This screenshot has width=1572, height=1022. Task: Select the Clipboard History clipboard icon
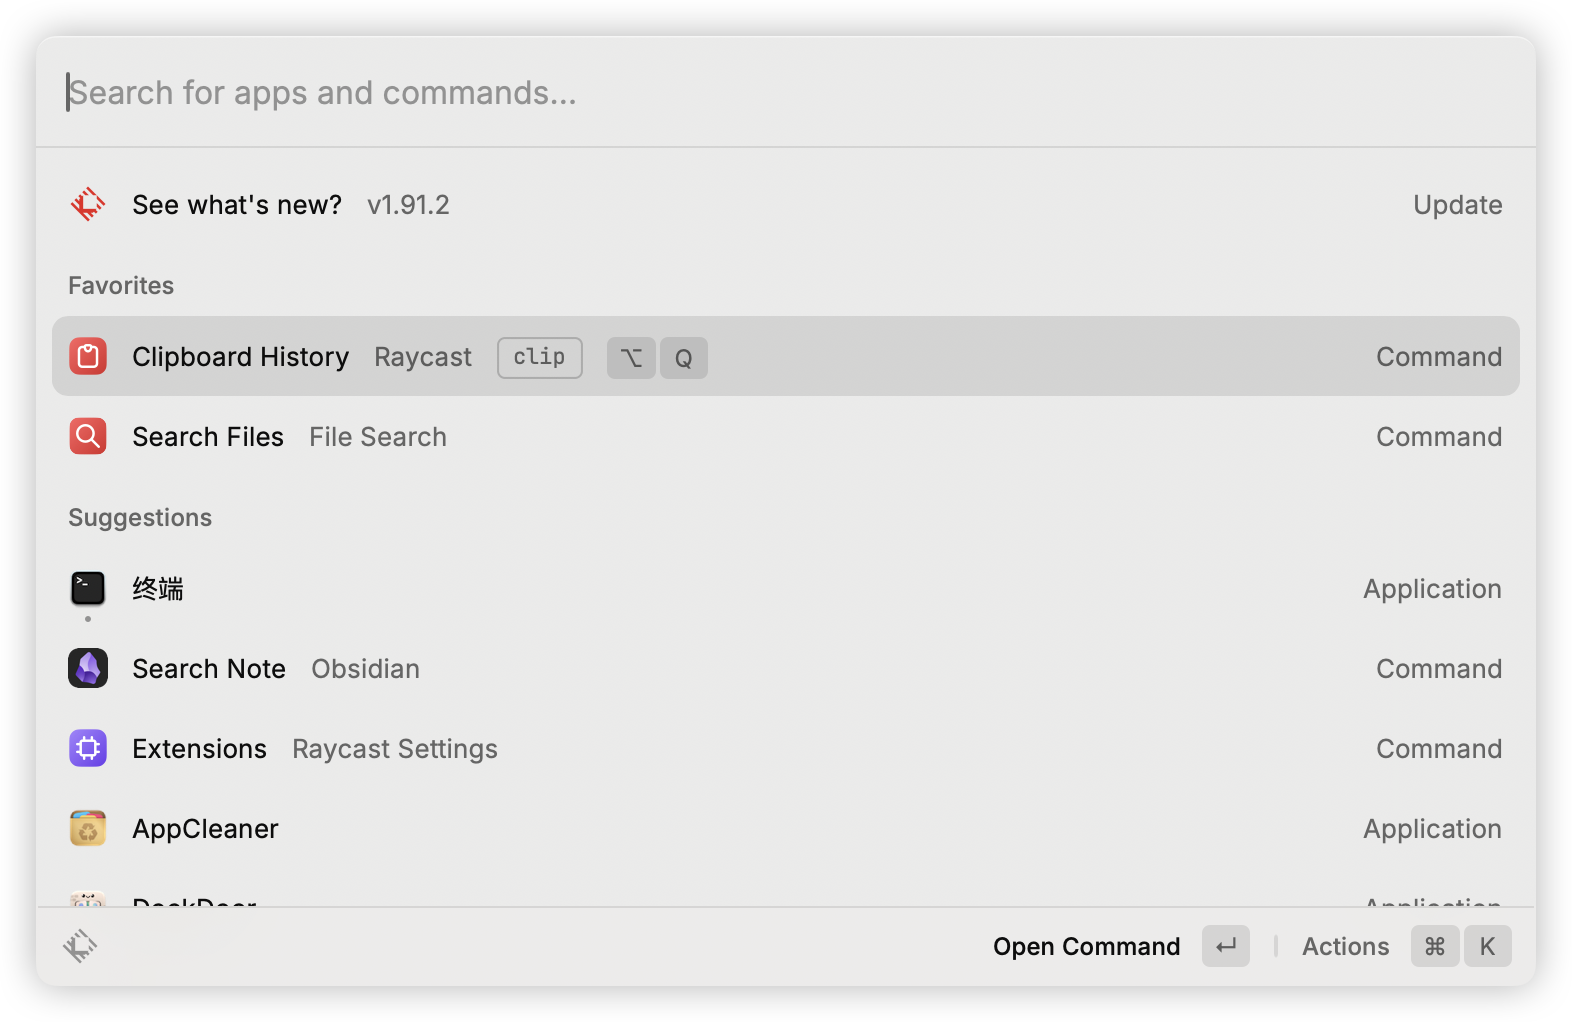point(88,356)
